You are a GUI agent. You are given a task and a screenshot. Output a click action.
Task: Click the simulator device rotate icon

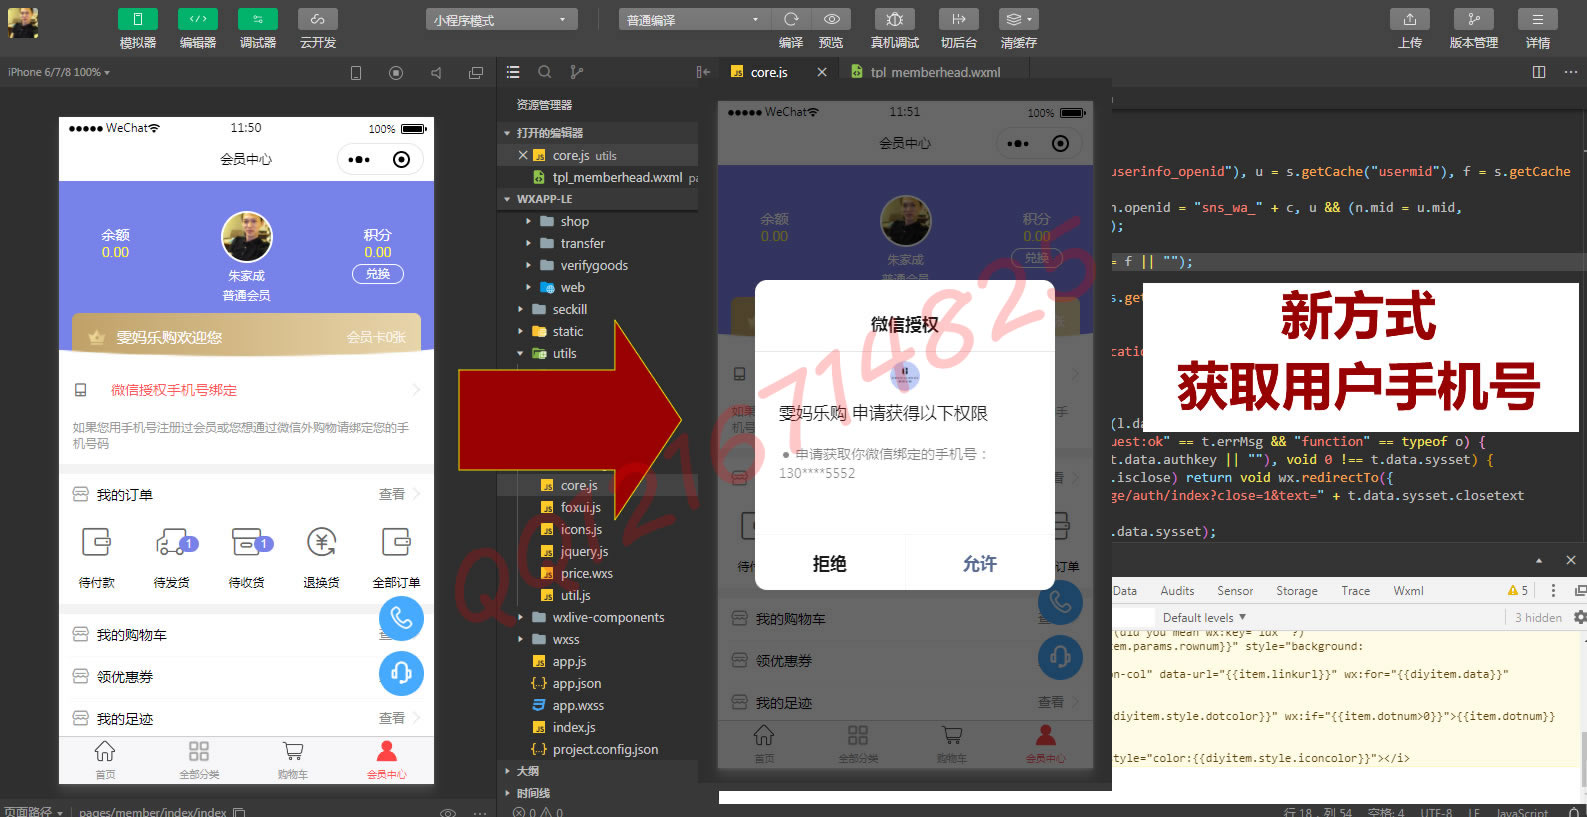[356, 73]
